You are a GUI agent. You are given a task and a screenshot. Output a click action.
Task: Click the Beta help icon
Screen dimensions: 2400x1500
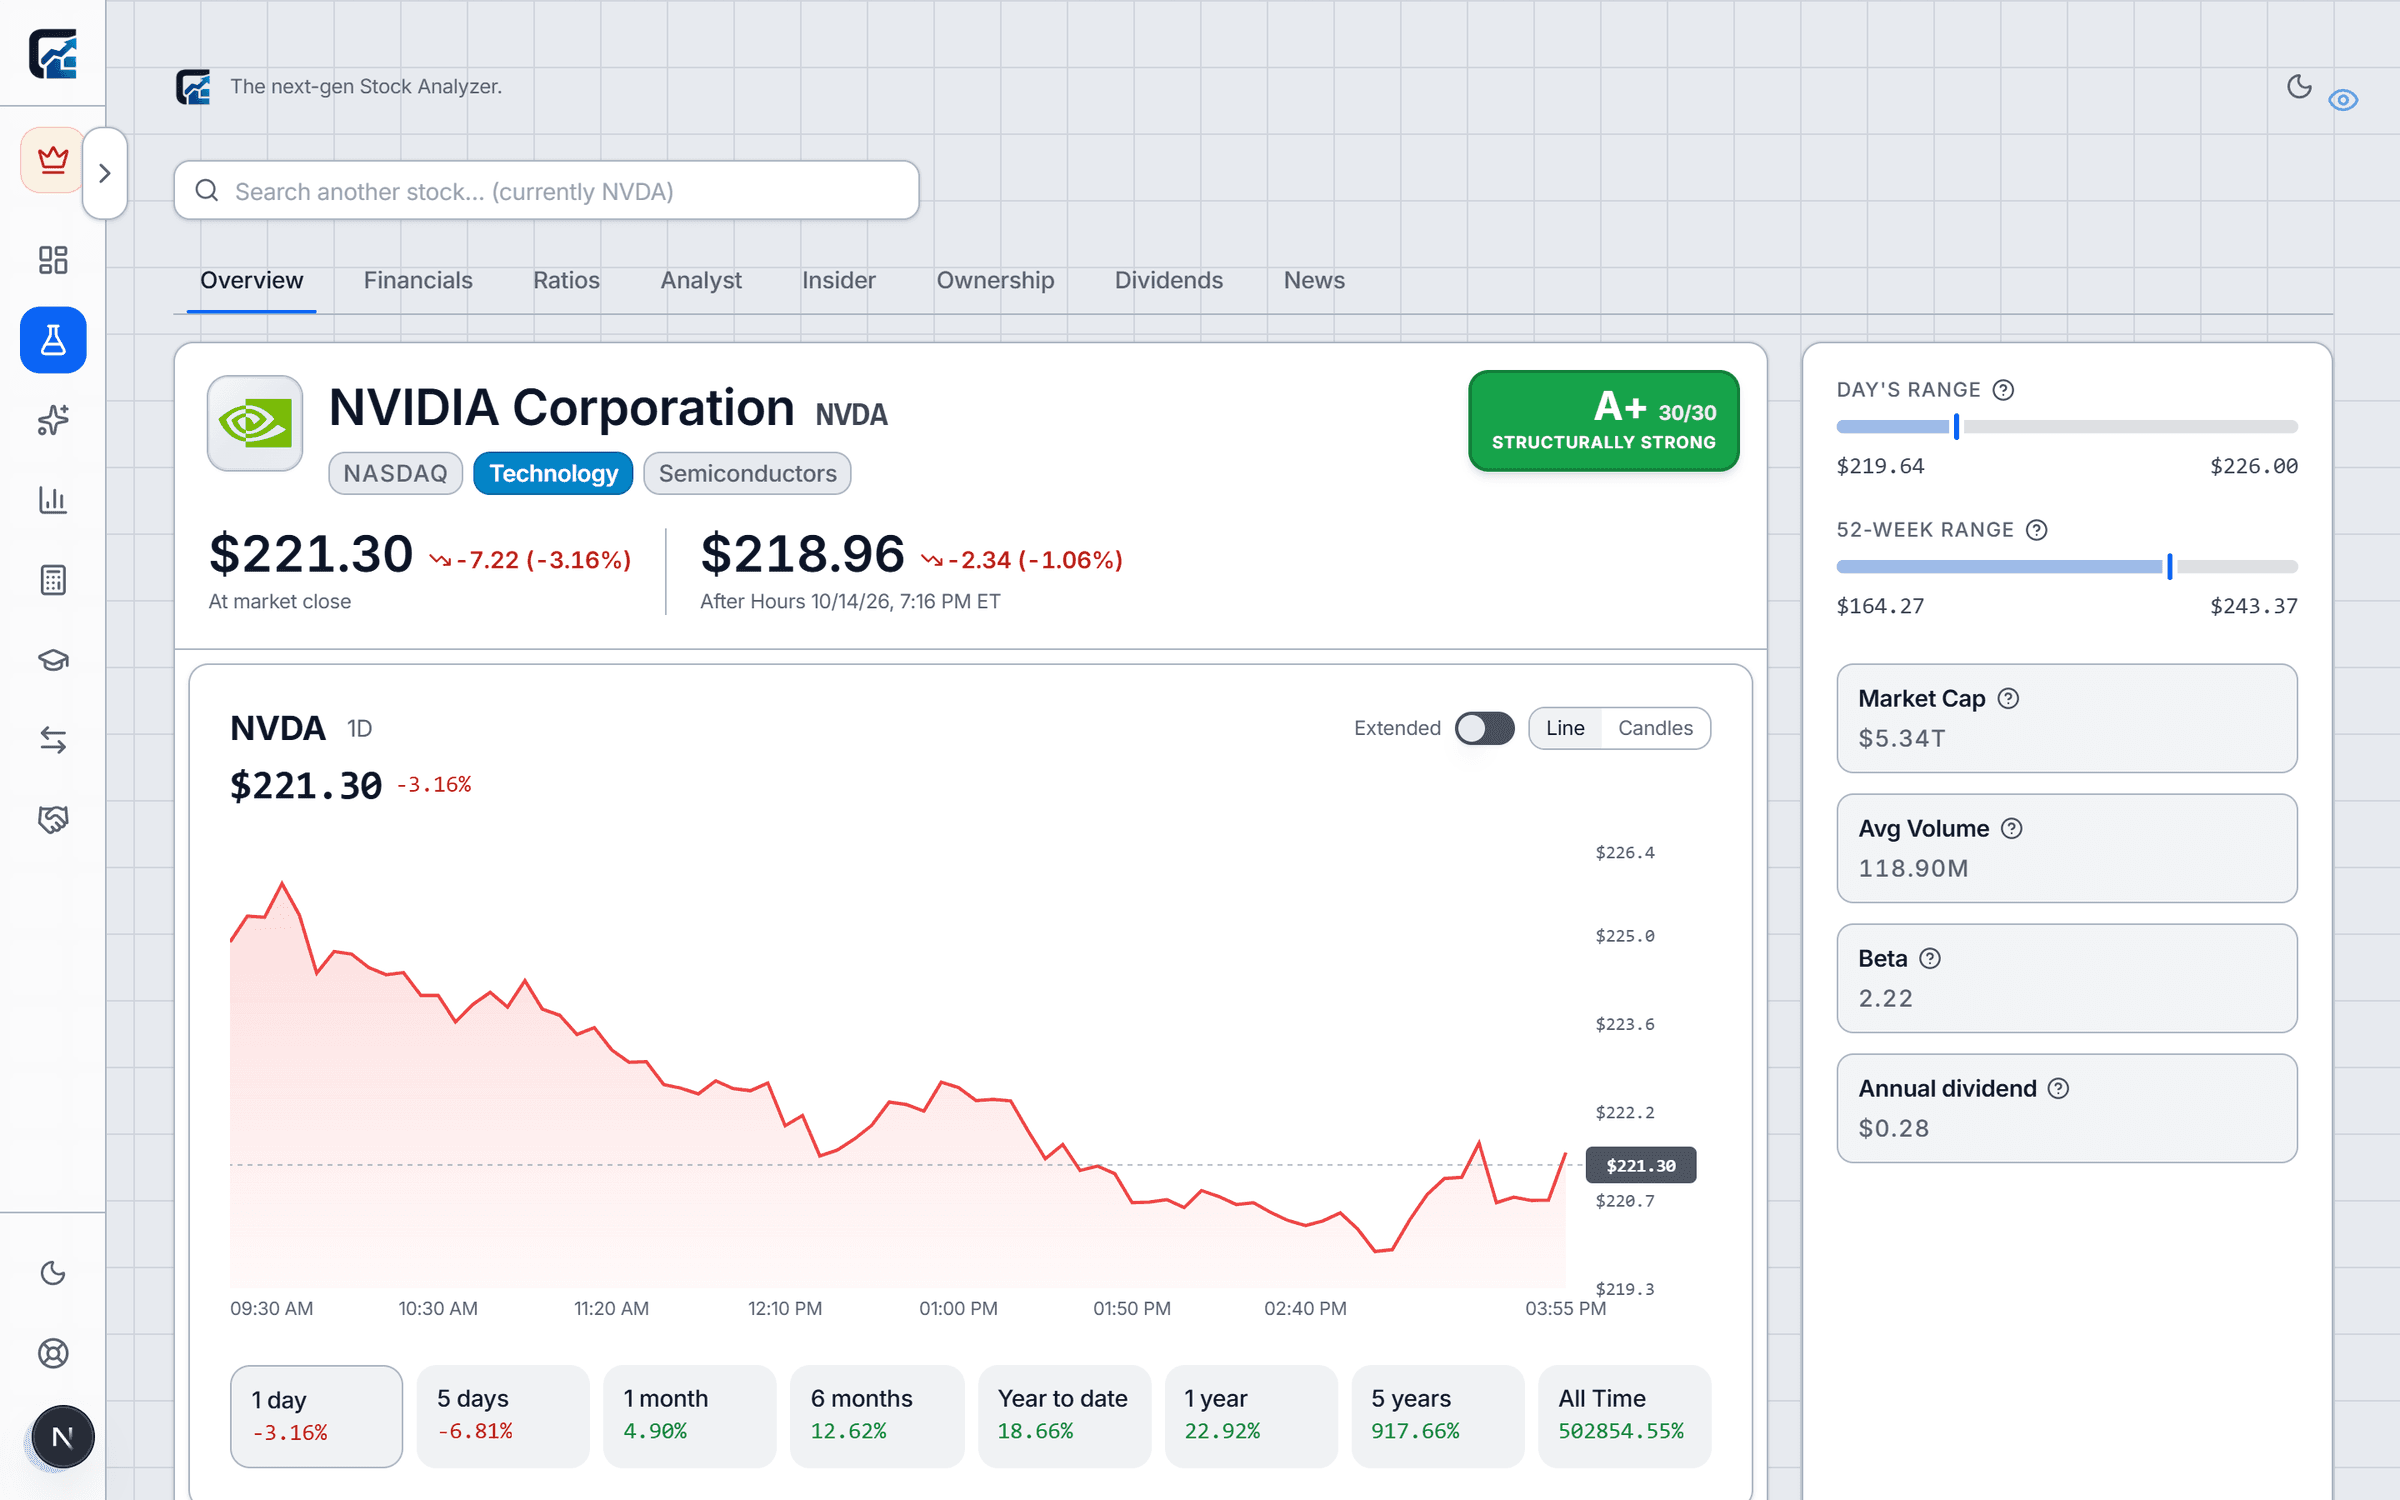tap(1930, 959)
